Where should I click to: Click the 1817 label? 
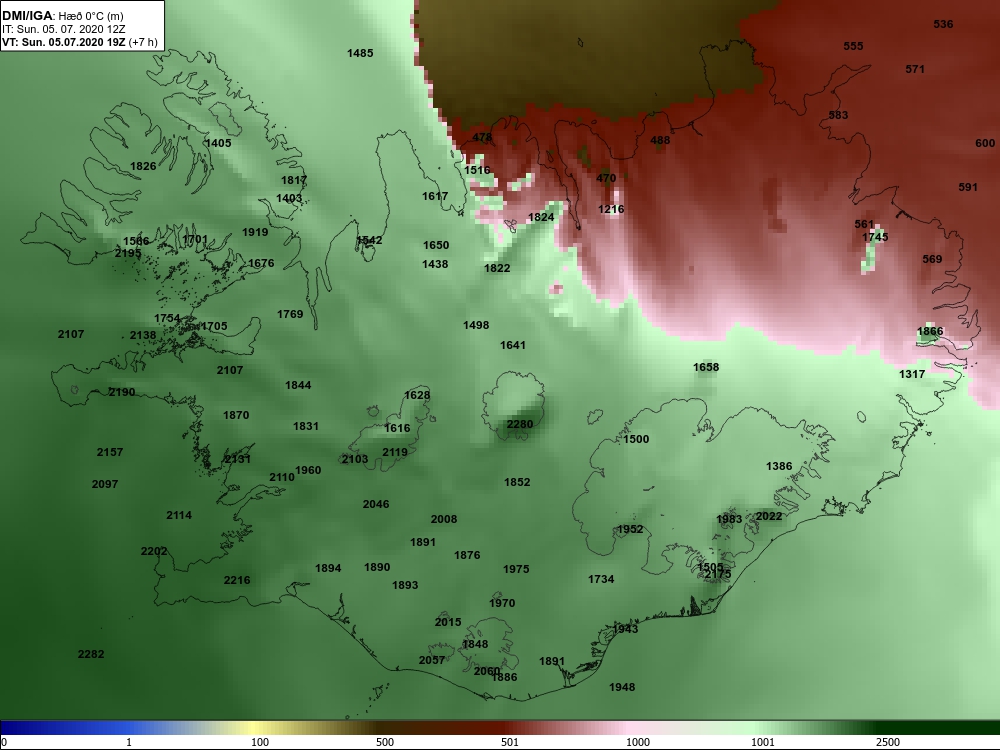pyautogui.click(x=294, y=180)
